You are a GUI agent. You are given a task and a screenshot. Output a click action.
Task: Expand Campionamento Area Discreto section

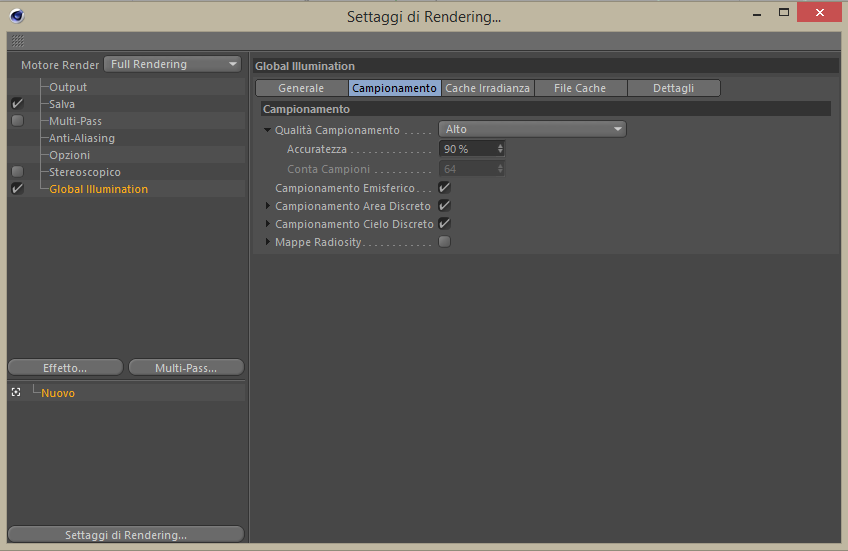[268, 206]
